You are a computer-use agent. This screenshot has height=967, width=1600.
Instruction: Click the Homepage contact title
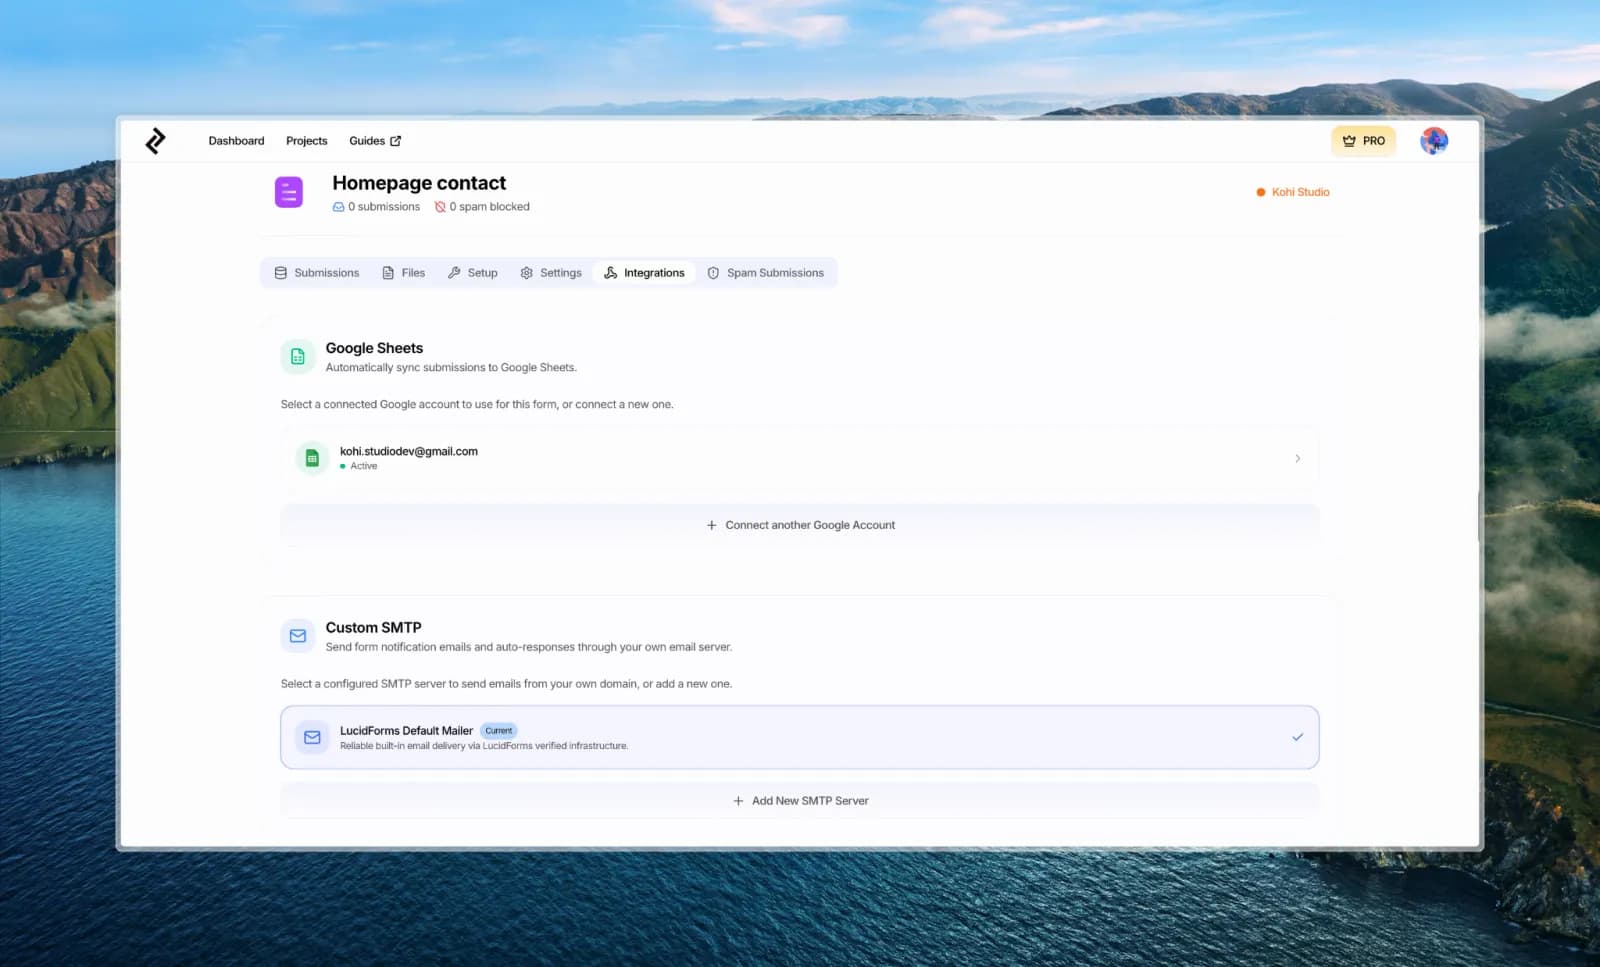click(419, 183)
